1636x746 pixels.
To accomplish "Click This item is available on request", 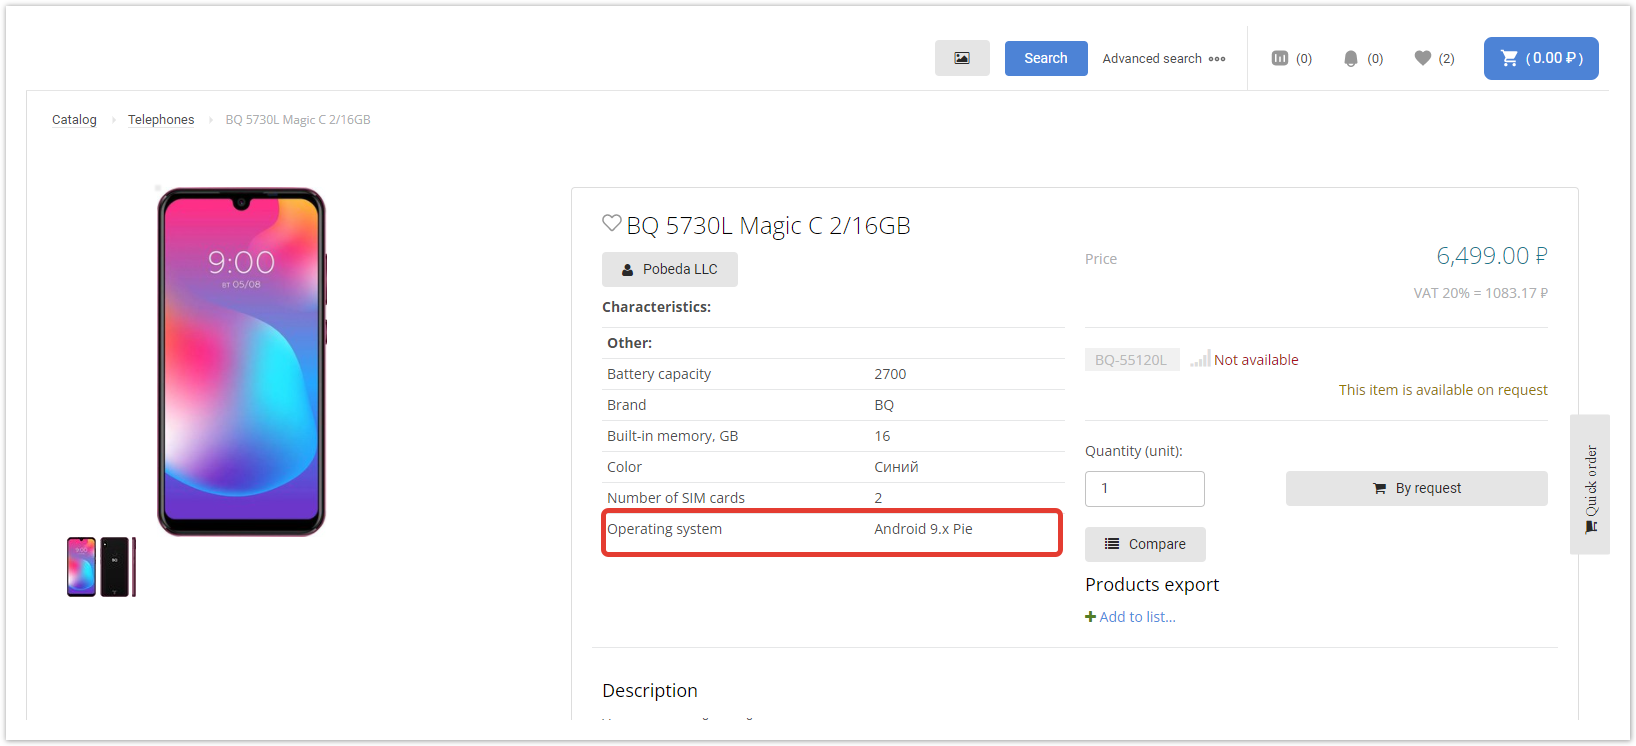I will click(x=1443, y=390).
